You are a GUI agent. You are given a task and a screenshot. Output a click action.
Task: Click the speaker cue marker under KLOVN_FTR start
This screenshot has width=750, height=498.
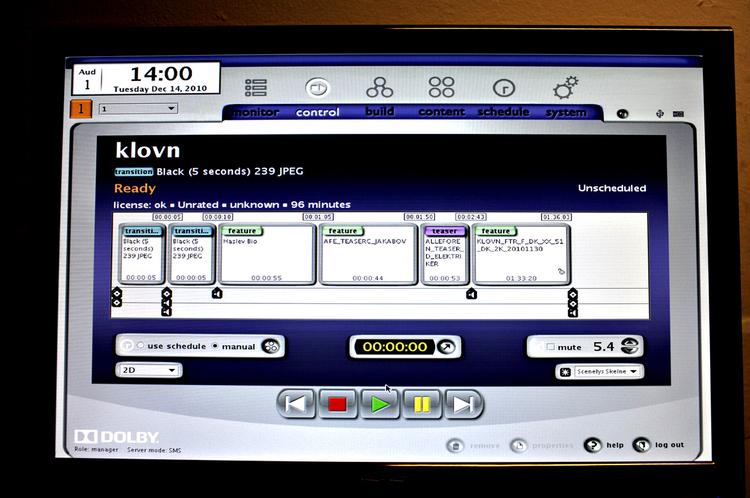click(471, 293)
